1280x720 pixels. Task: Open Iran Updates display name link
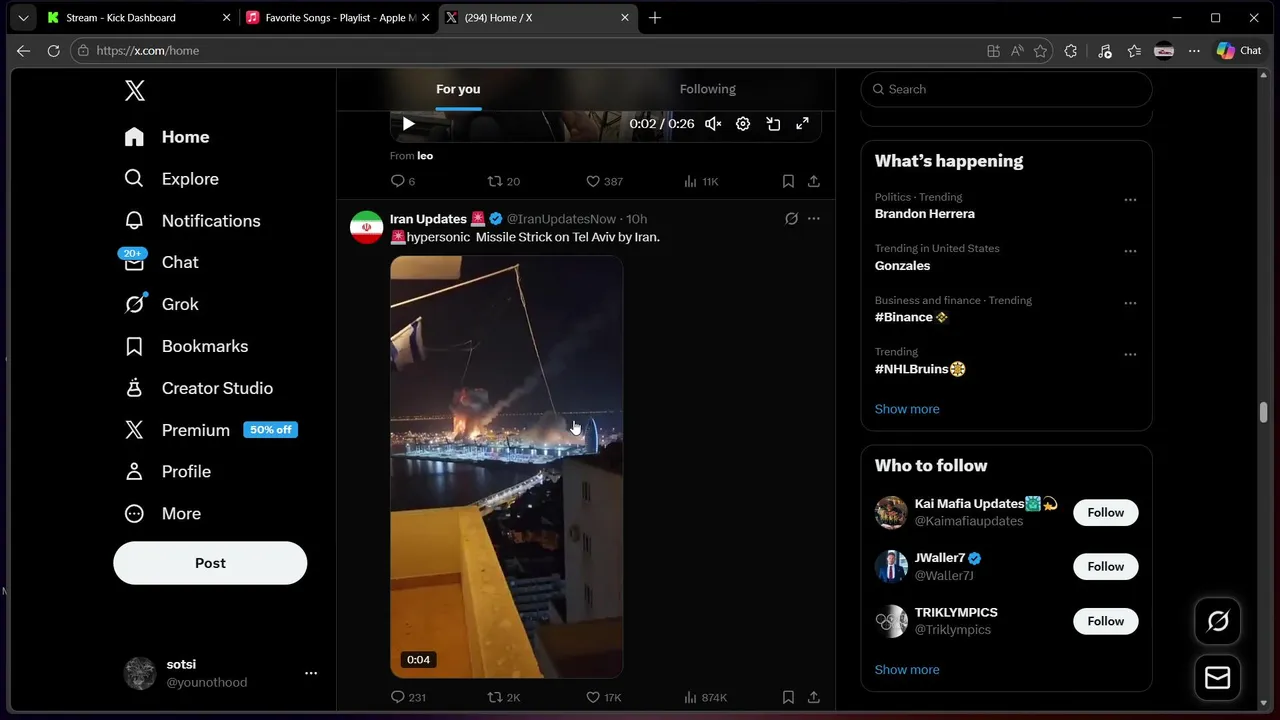click(x=428, y=219)
